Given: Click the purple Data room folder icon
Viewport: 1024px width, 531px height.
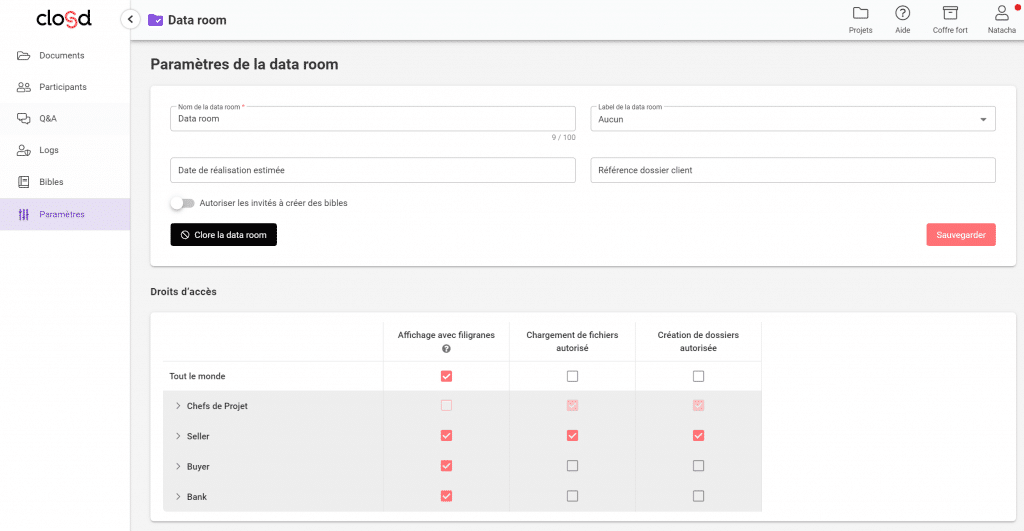Looking at the screenshot, I should [x=155, y=20].
